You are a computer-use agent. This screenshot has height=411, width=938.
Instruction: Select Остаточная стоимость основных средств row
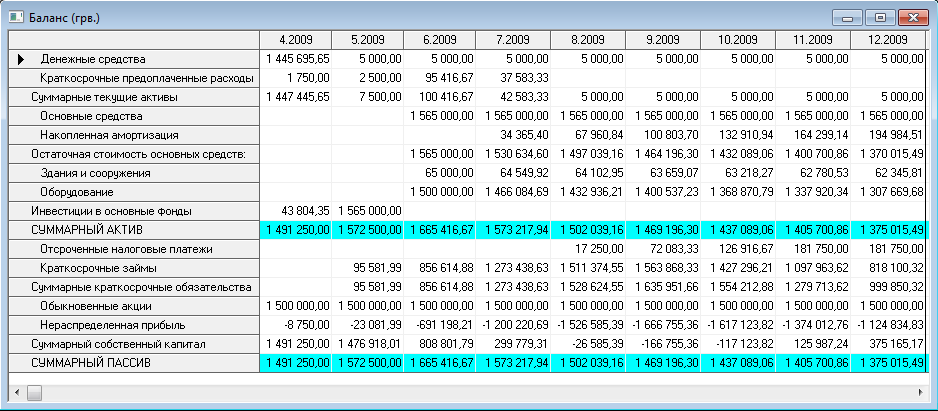click(134, 154)
